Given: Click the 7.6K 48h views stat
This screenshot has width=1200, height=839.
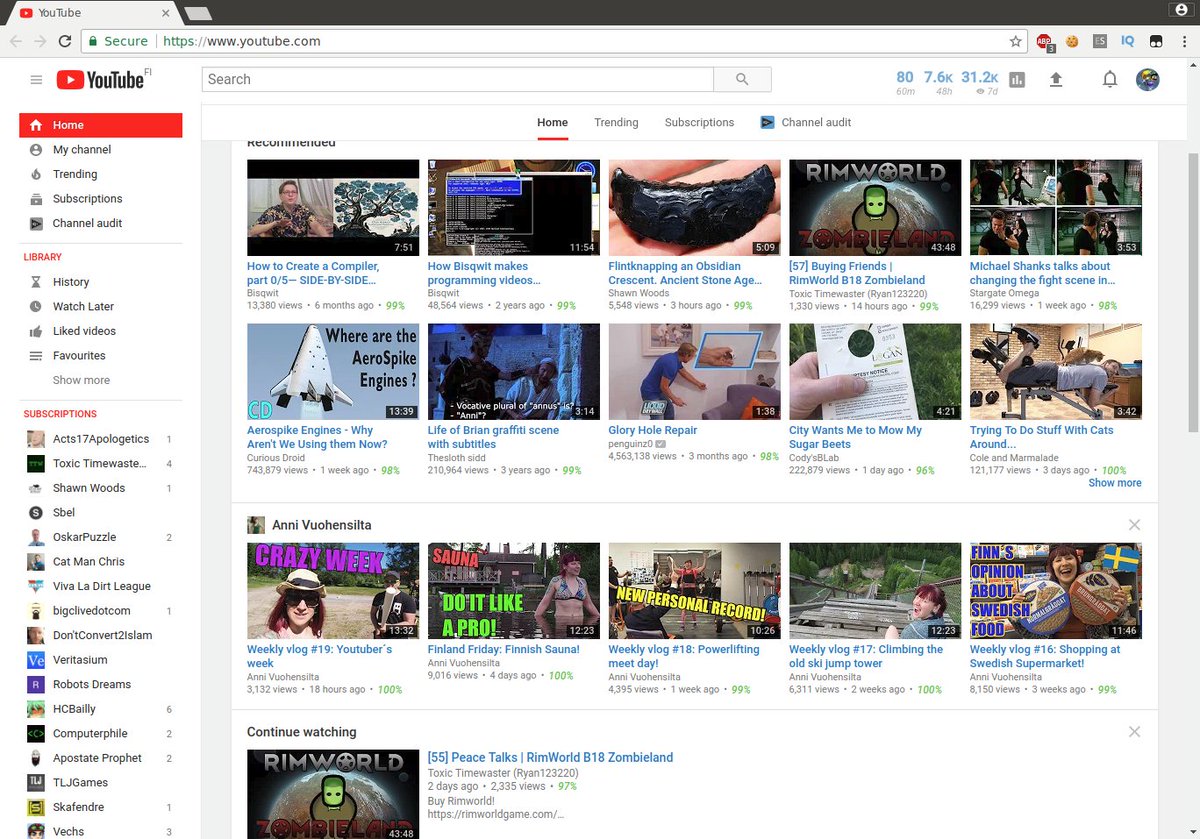Looking at the screenshot, I should [x=937, y=82].
